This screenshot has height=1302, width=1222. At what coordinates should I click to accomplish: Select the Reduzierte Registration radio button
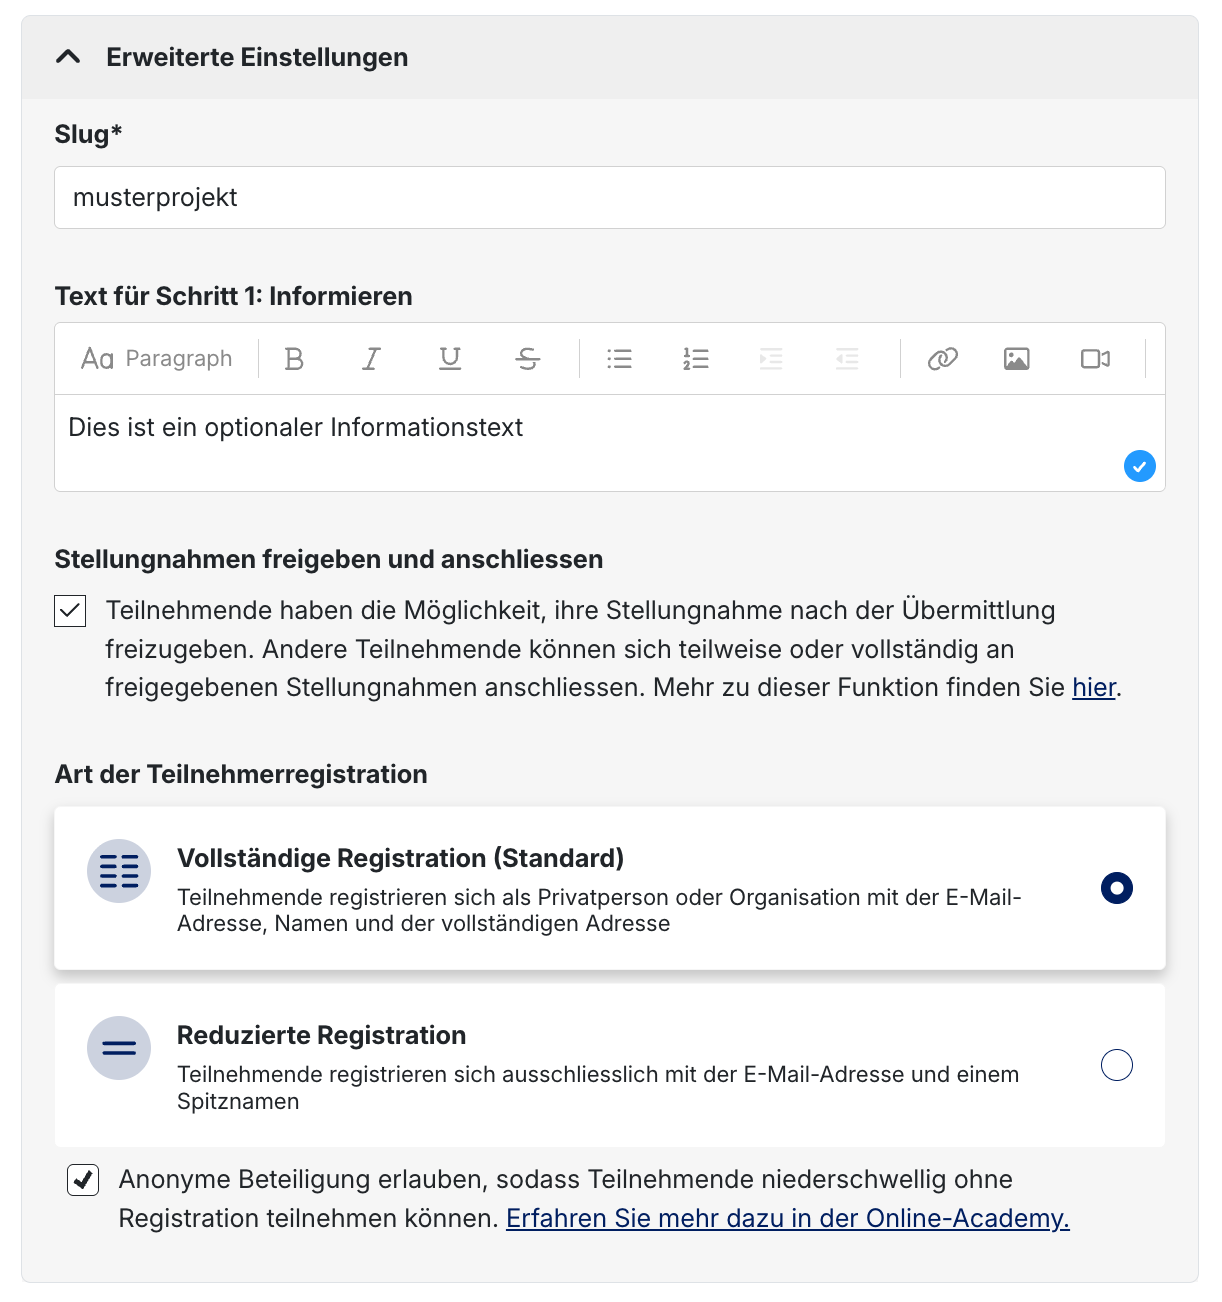coord(1116,1065)
